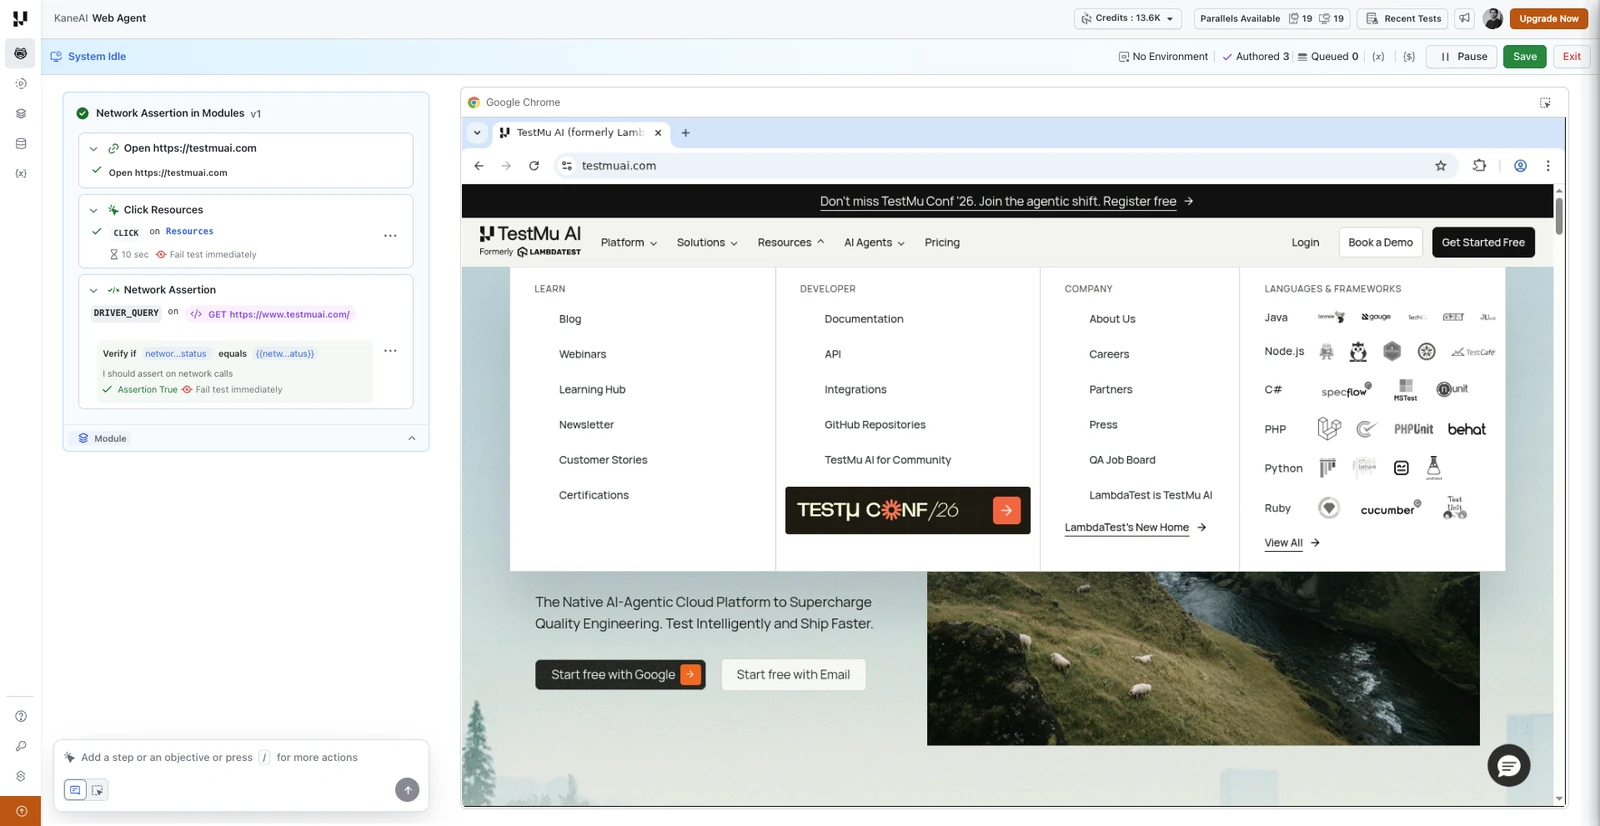1600x826 pixels.
Task: Click the No Environment selector
Action: (x=1163, y=57)
